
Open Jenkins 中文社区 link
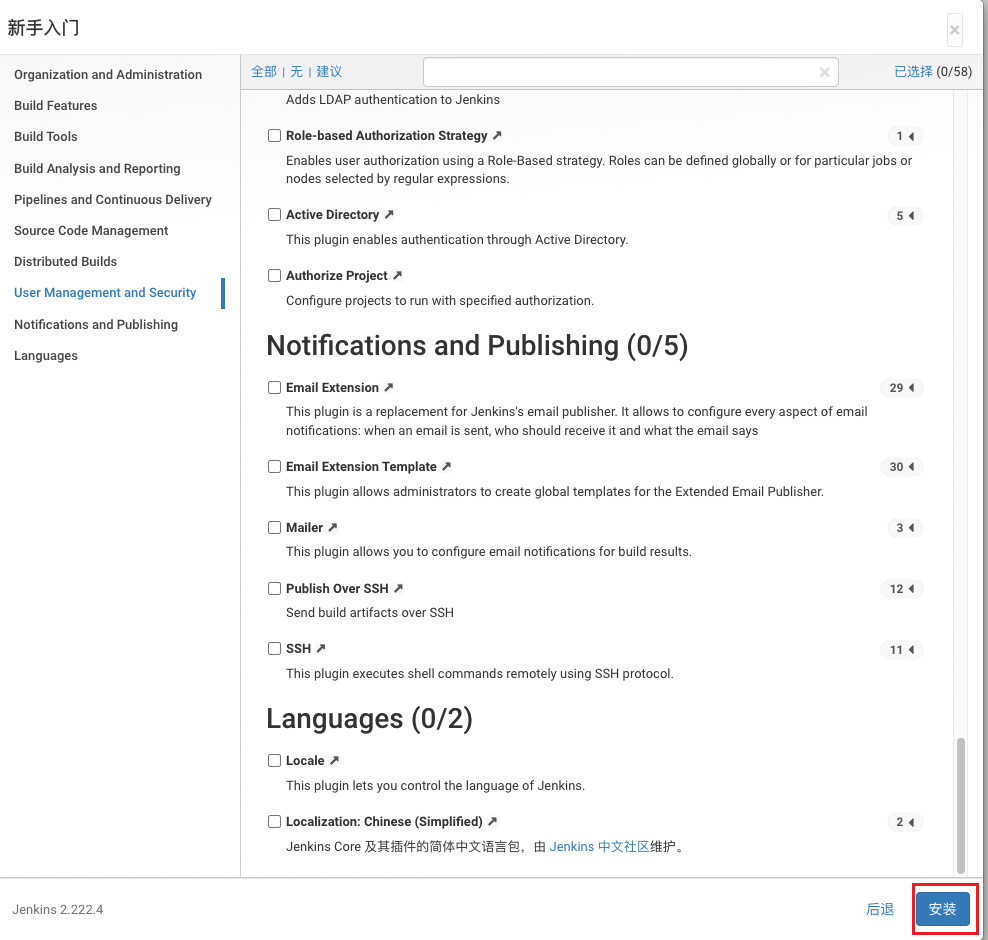pos(599,847)
